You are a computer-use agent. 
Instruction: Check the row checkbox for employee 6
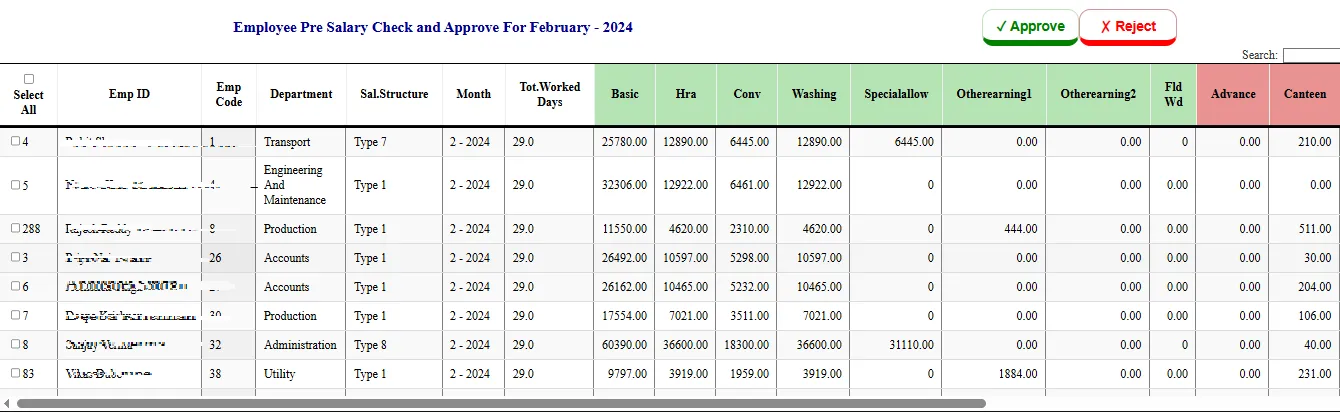[x=15, y=287]
